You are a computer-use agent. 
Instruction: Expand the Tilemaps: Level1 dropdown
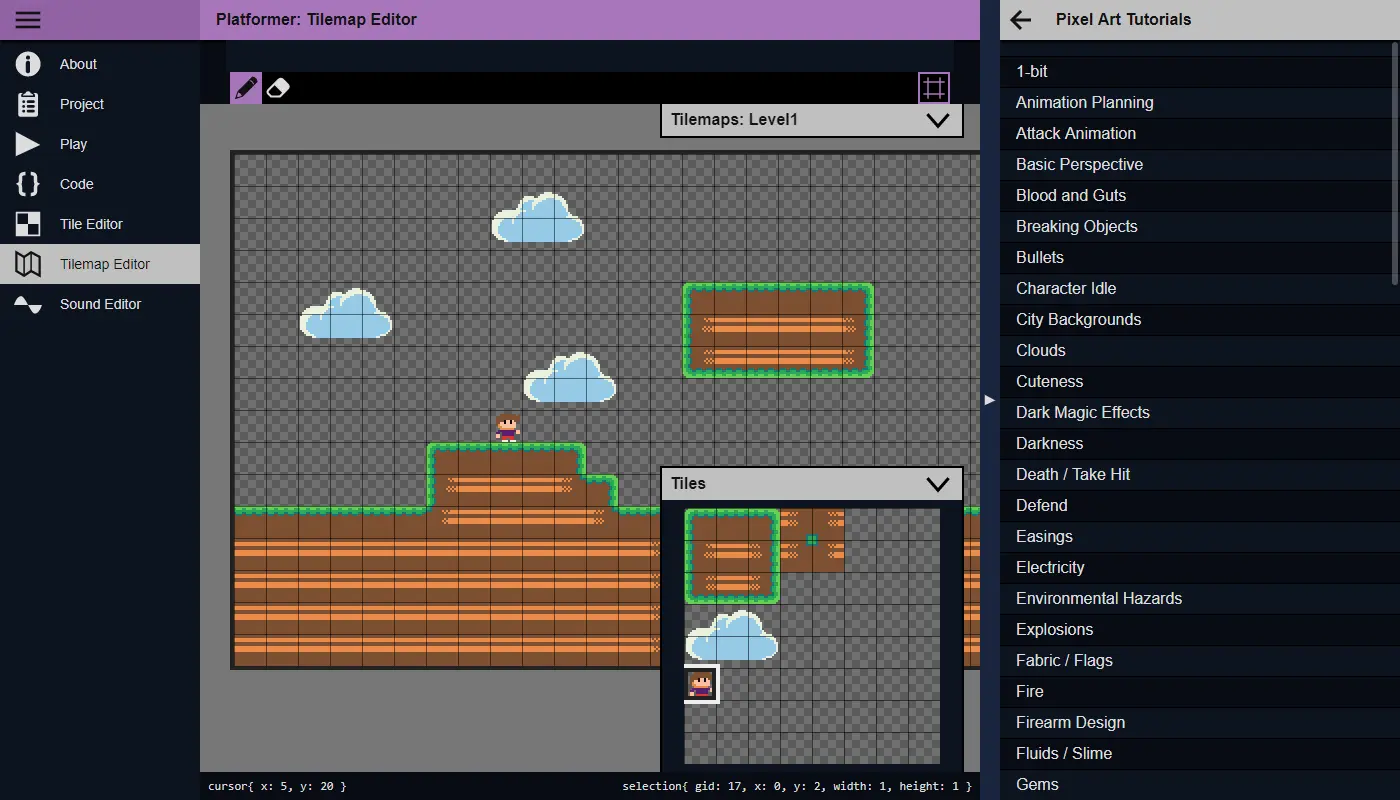click(x=937, y=120)
